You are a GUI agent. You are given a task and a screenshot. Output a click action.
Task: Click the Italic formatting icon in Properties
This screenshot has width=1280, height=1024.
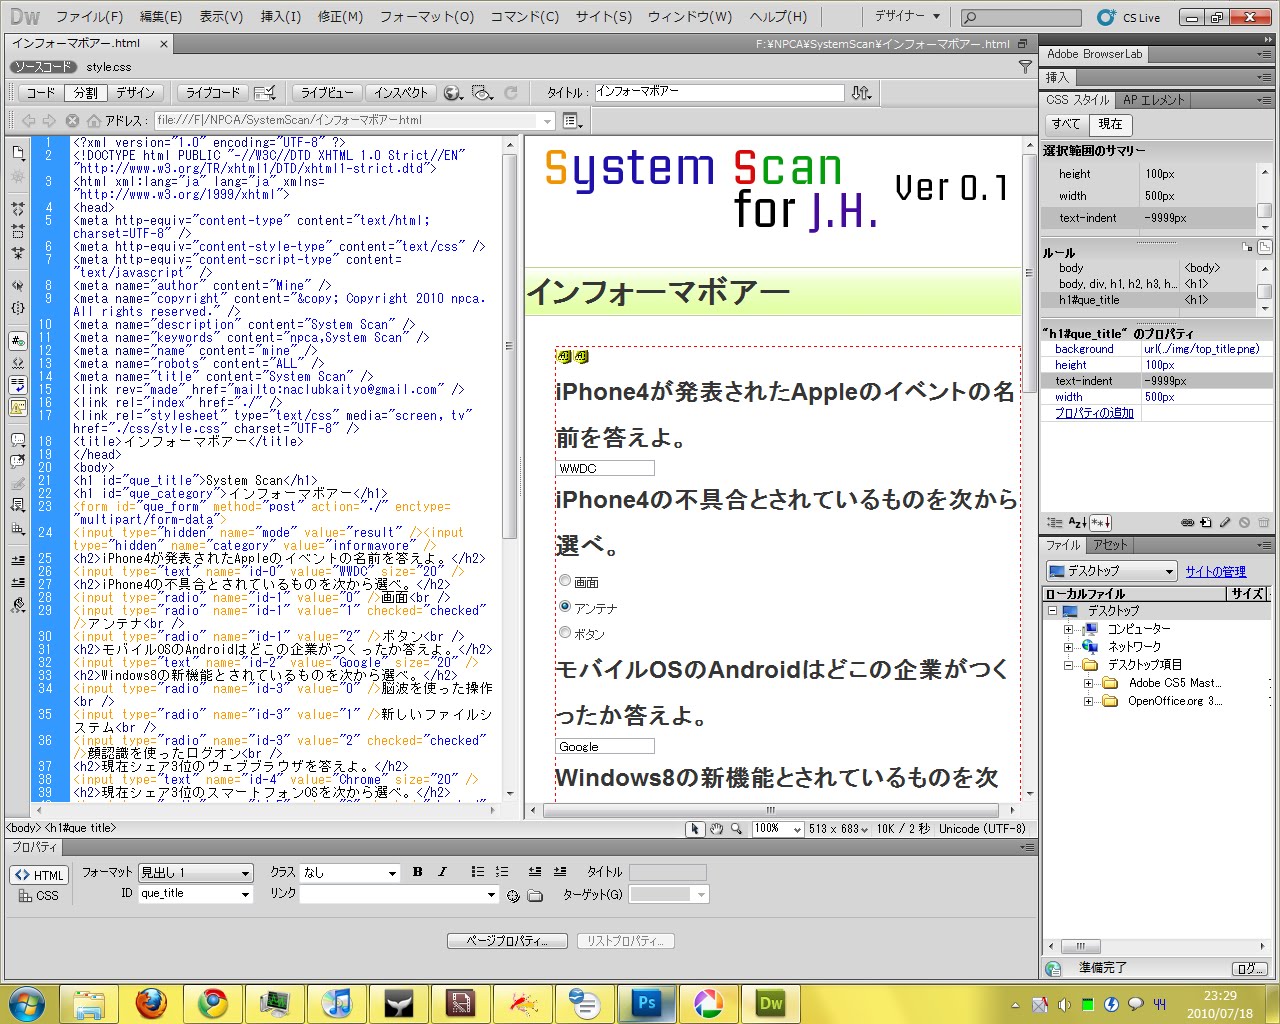click(x=442, y=872)
